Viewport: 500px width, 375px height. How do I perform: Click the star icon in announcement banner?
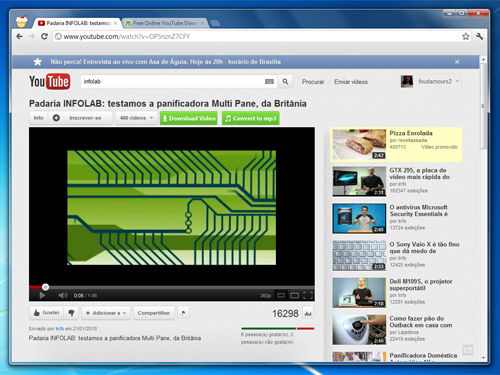click(37, 62)
